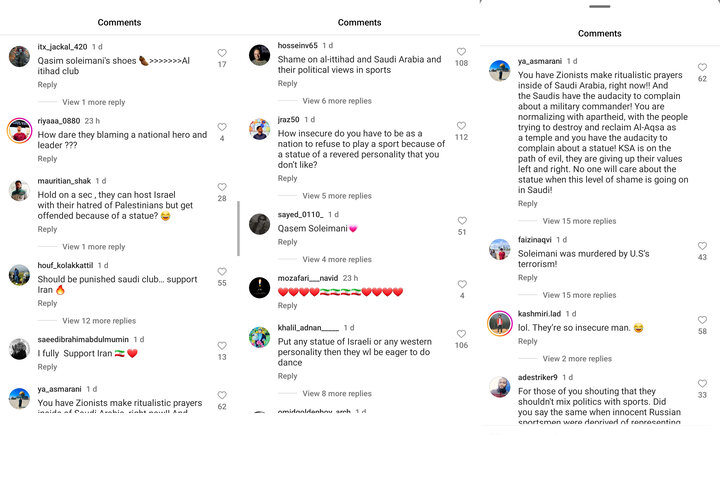
Task: Like mauritian_shak's comment
Action: click(222, 187)
